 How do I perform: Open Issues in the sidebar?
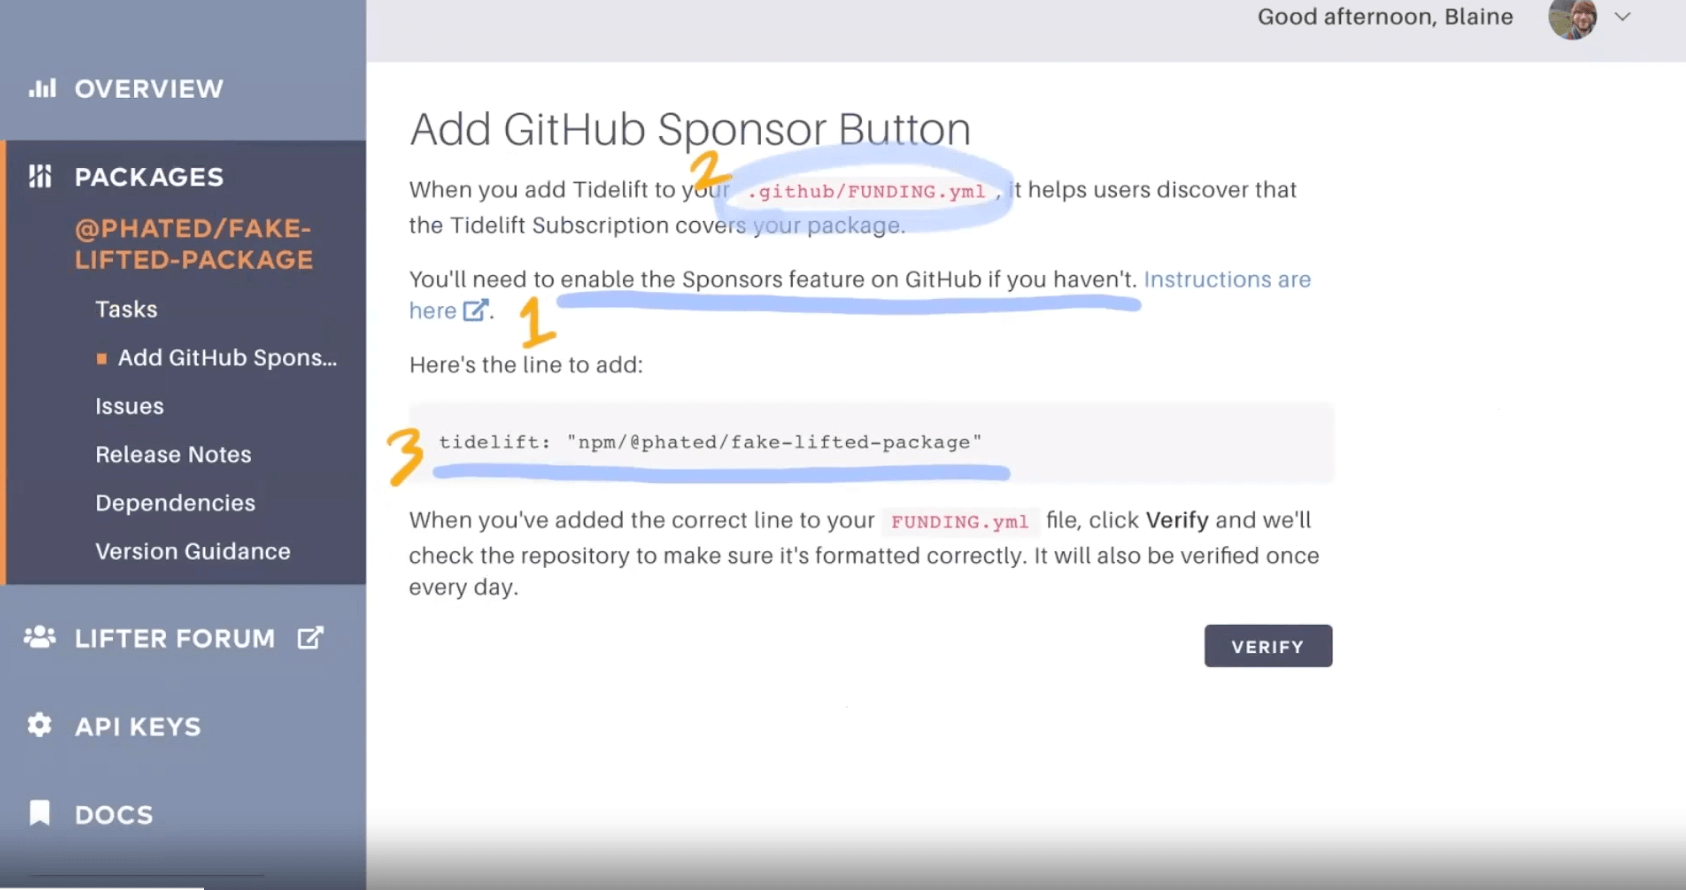coord(129,406)
